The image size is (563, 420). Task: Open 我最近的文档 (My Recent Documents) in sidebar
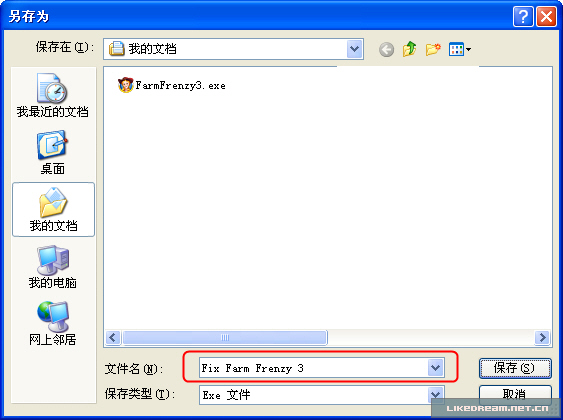point(53,95)
